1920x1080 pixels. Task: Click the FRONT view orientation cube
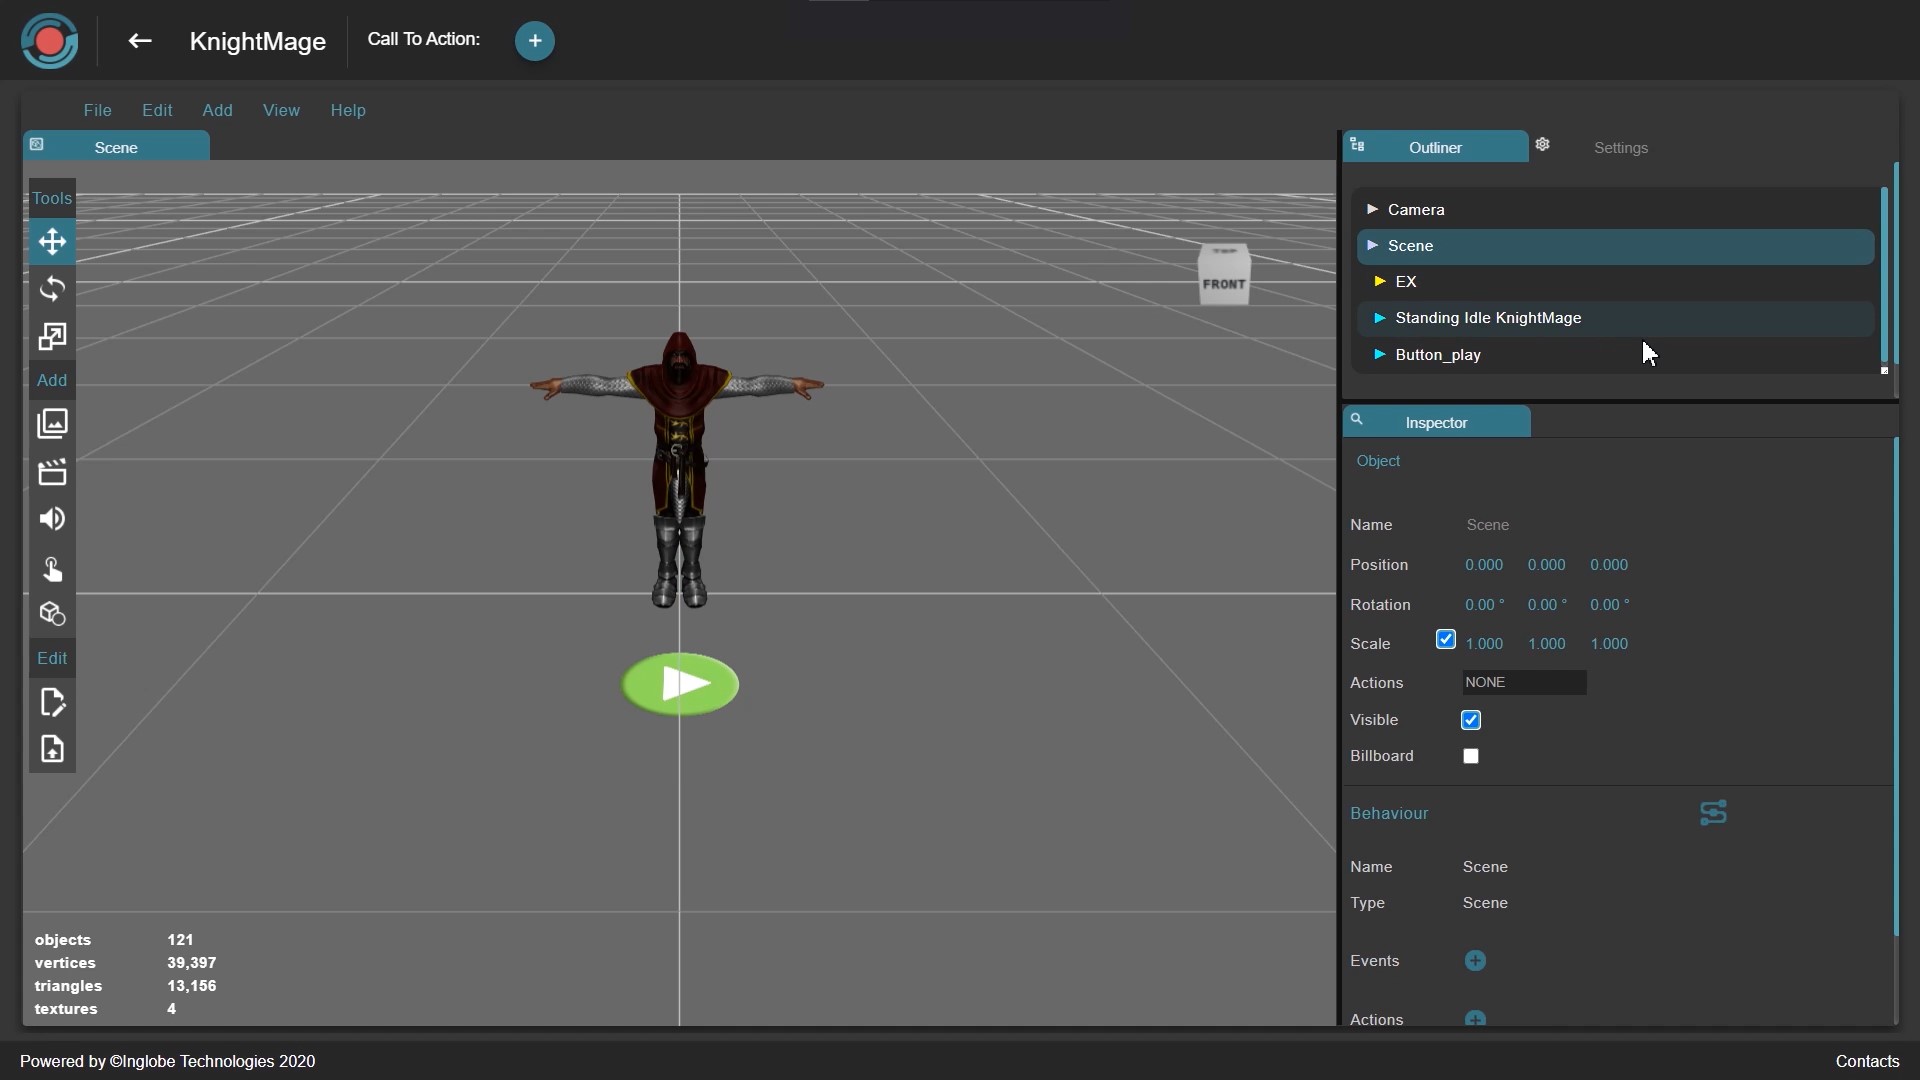point(1224,276)
